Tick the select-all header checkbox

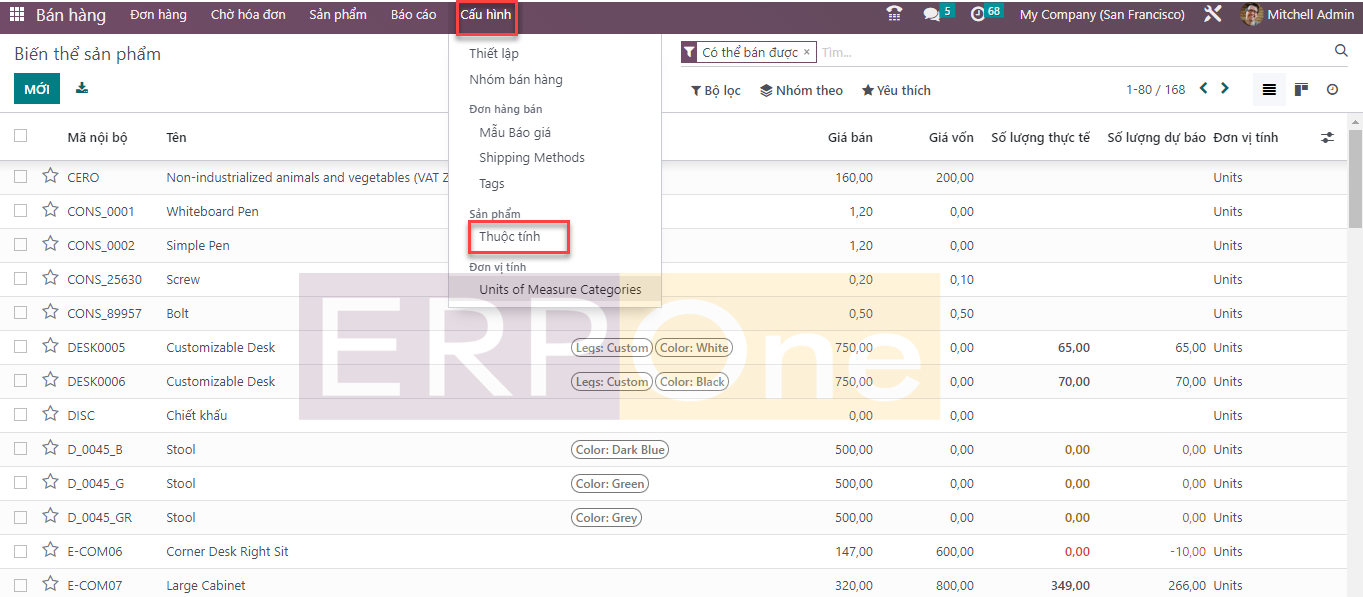[x=21, y=136]
